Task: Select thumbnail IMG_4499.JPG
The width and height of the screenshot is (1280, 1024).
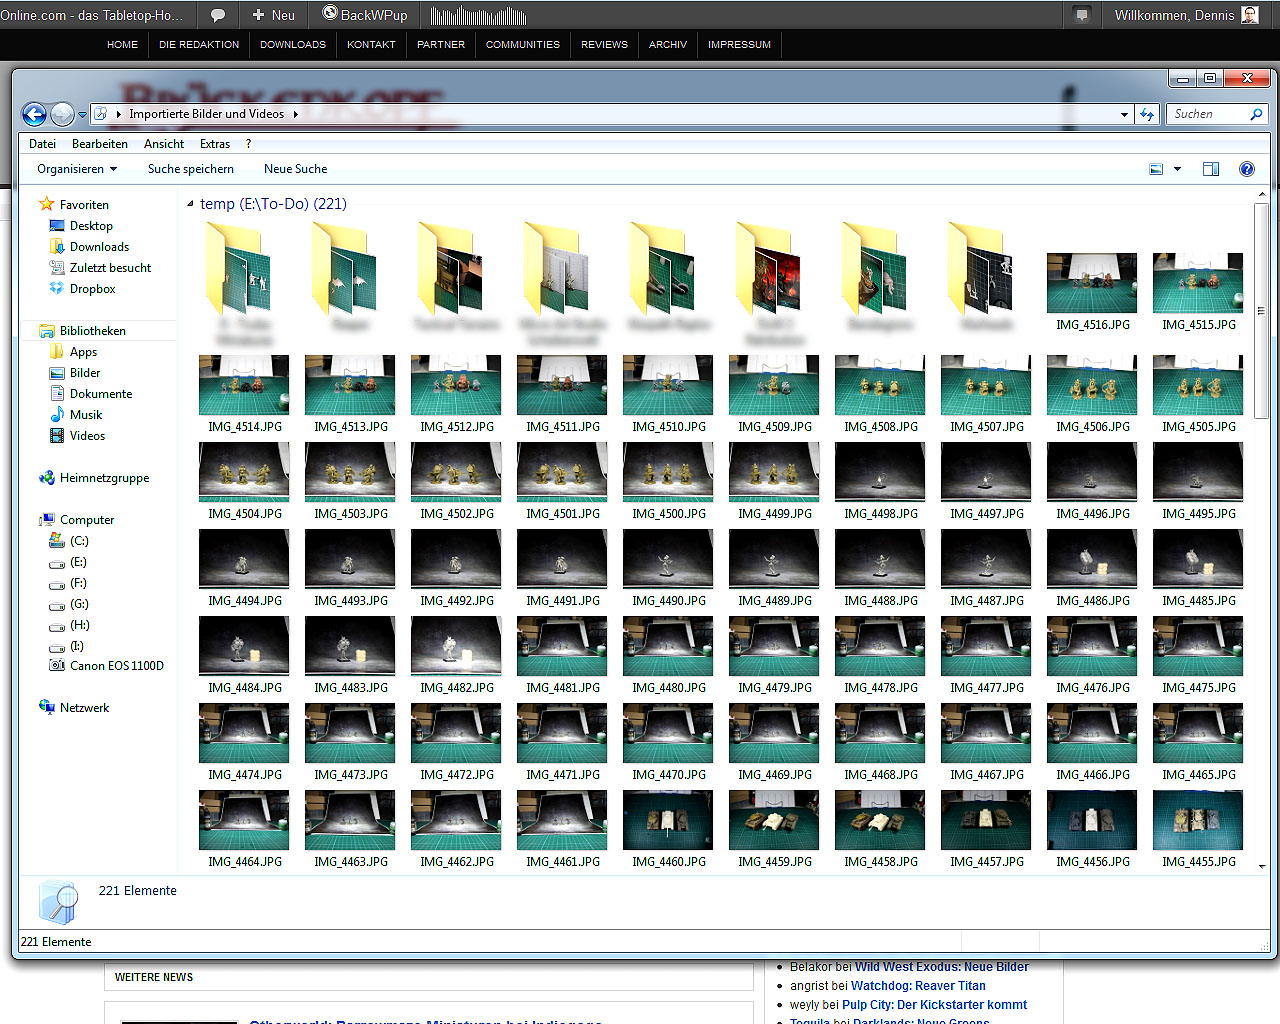Action: [x=774, y=481]
